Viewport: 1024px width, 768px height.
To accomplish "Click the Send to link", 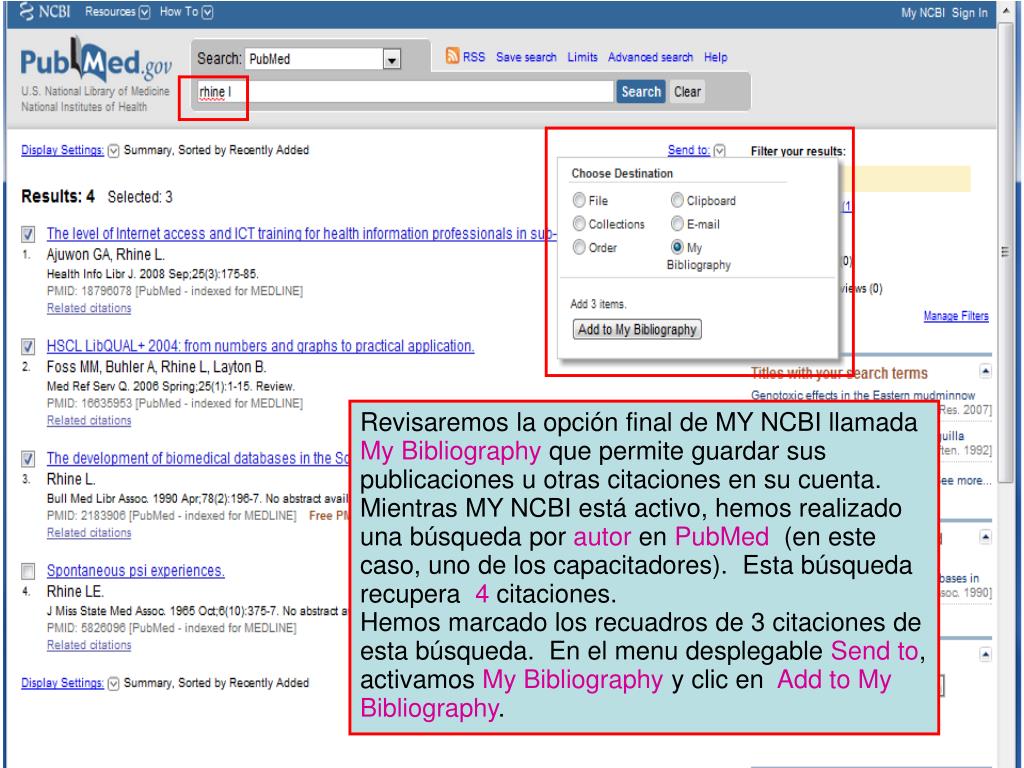I will coord(688,150).
